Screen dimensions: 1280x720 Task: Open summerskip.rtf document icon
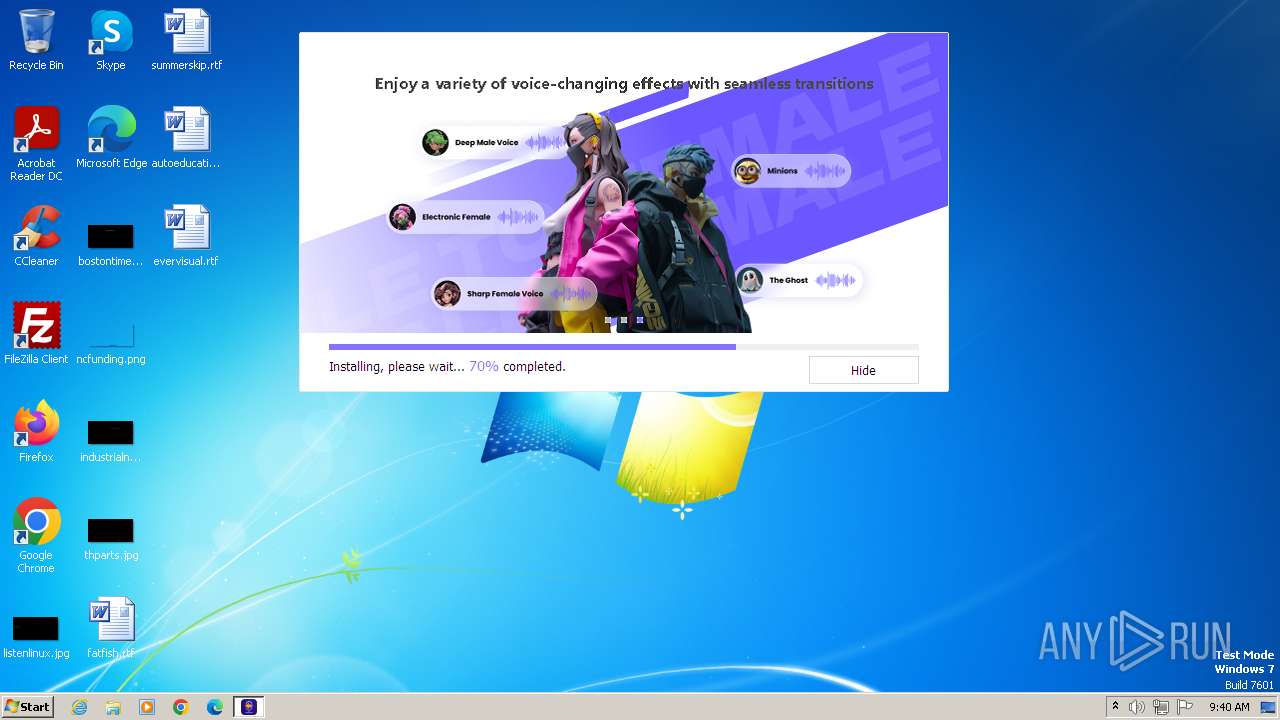coord(187,40)
